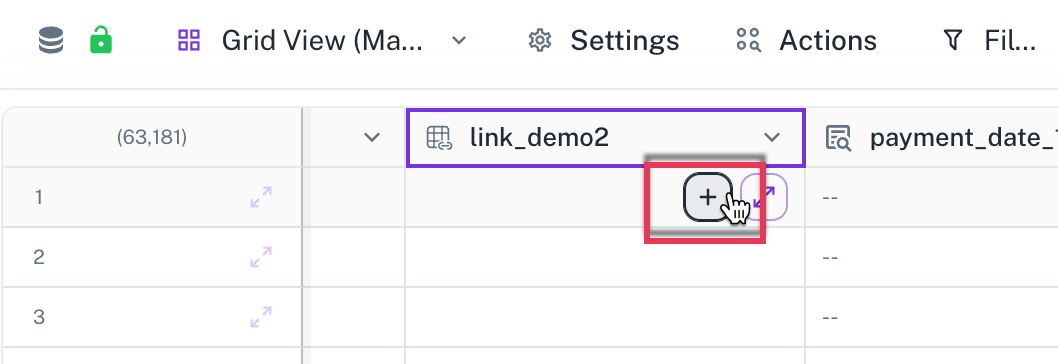Open the Settings menu
The image size is (1058, 364).
[x=603, y=41]
